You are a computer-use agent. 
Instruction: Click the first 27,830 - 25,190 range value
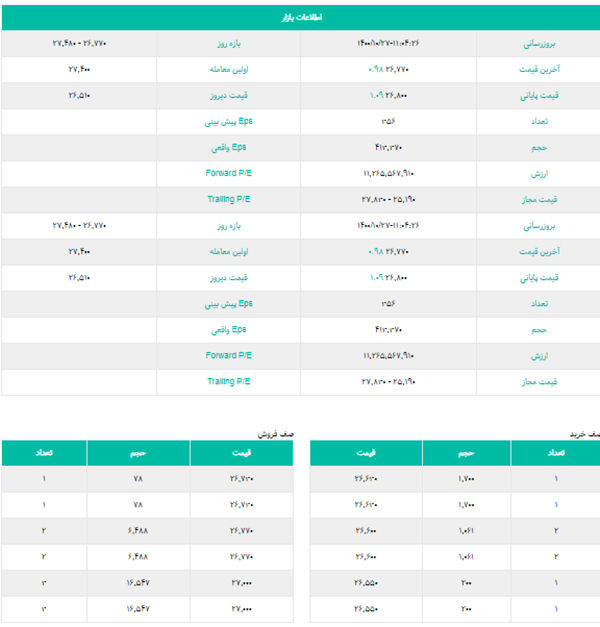click(388, 200)
